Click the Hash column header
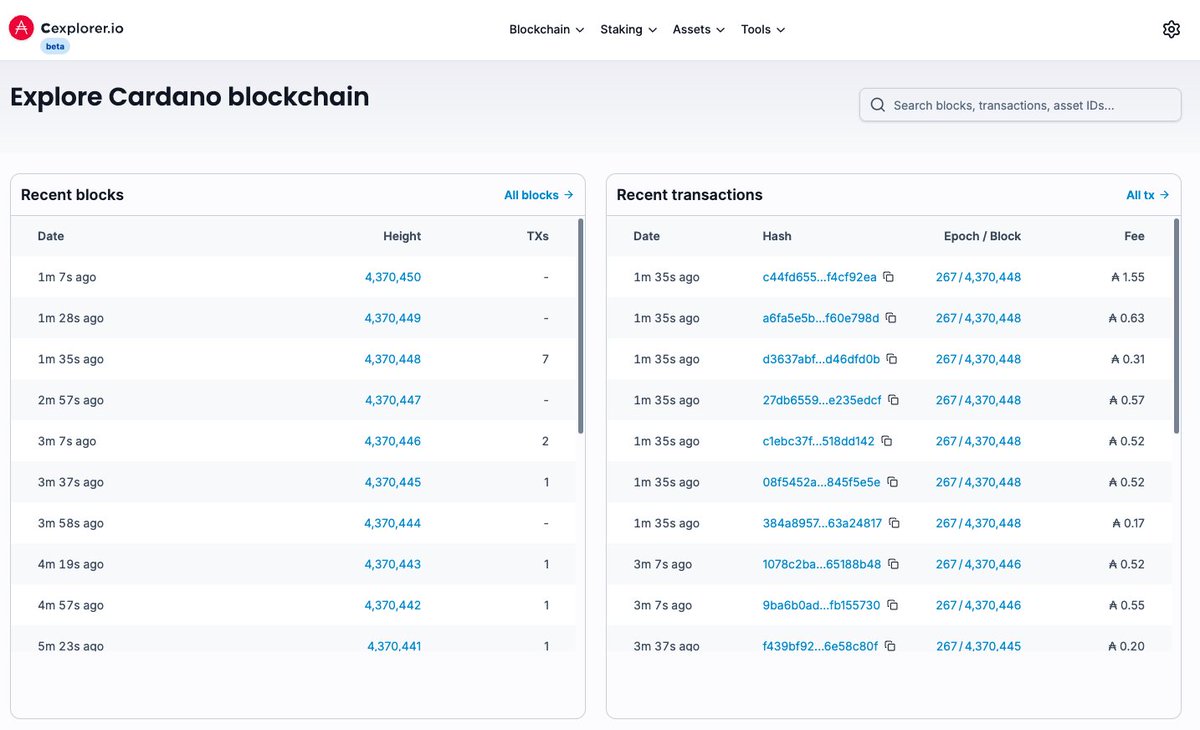Image resolution: width=1200 pixels, height=730 pixels. click(776, 236)
